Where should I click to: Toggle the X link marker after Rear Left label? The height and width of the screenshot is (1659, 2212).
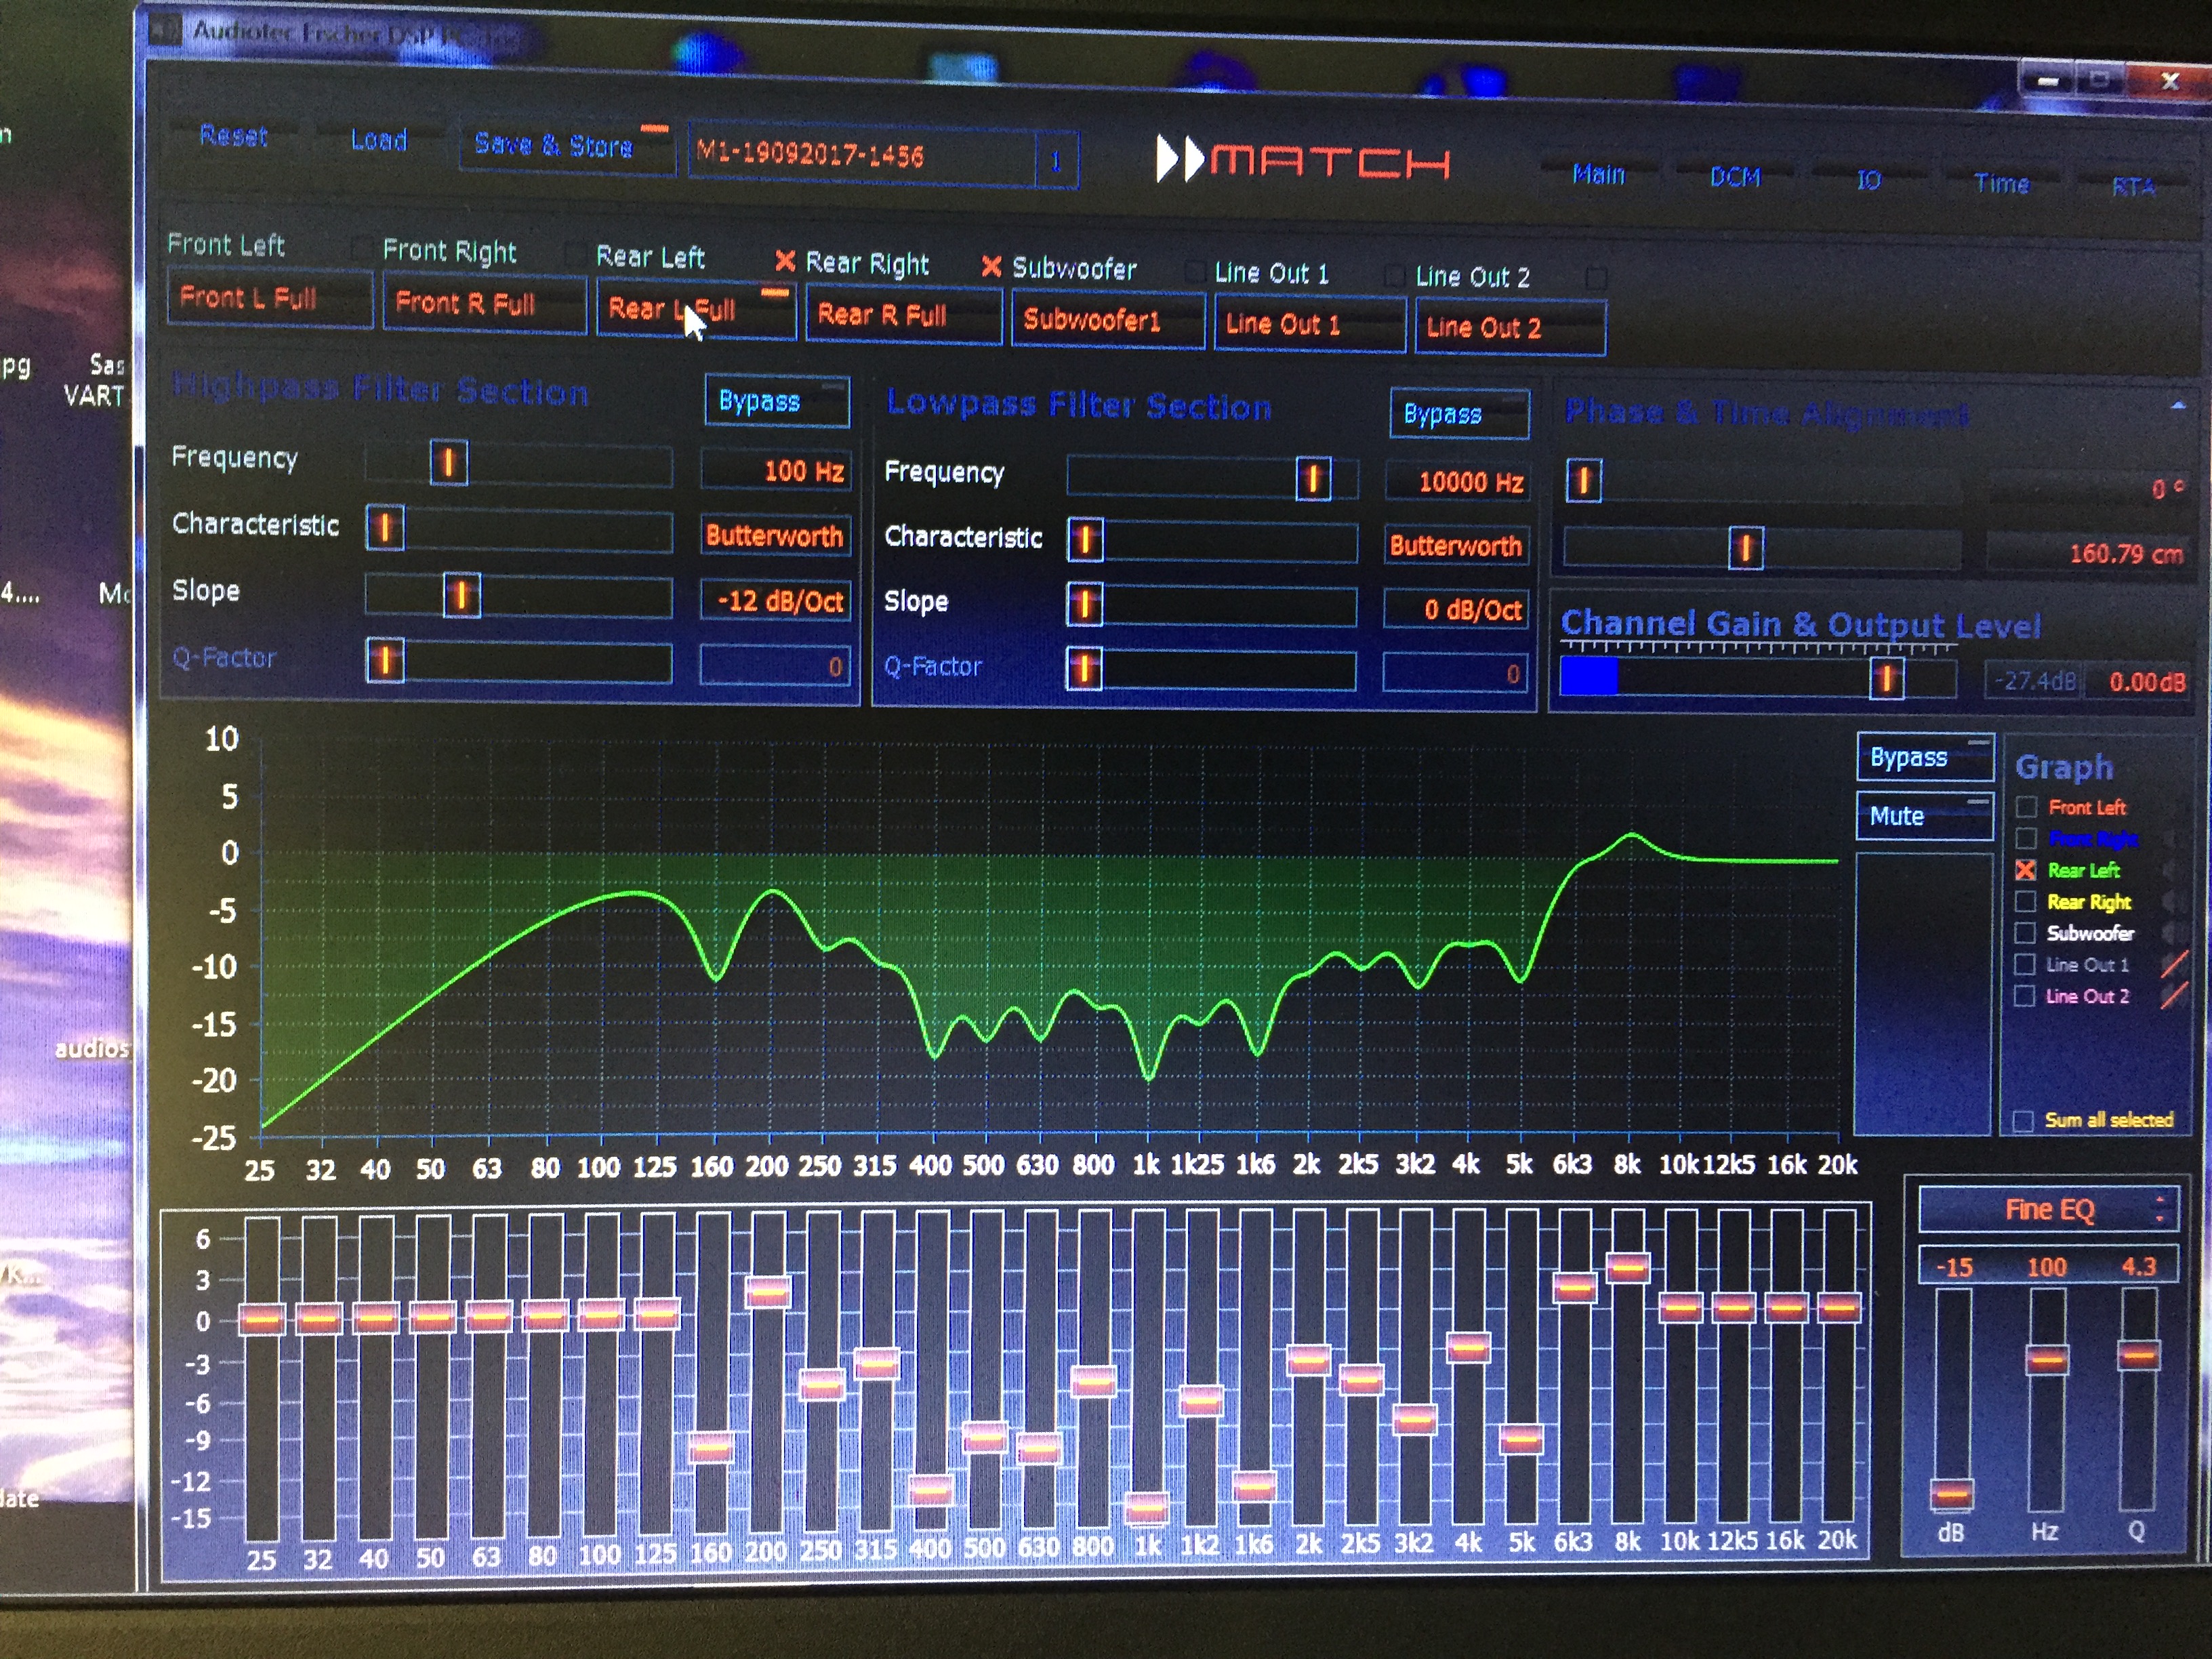(x=785, y=262)
